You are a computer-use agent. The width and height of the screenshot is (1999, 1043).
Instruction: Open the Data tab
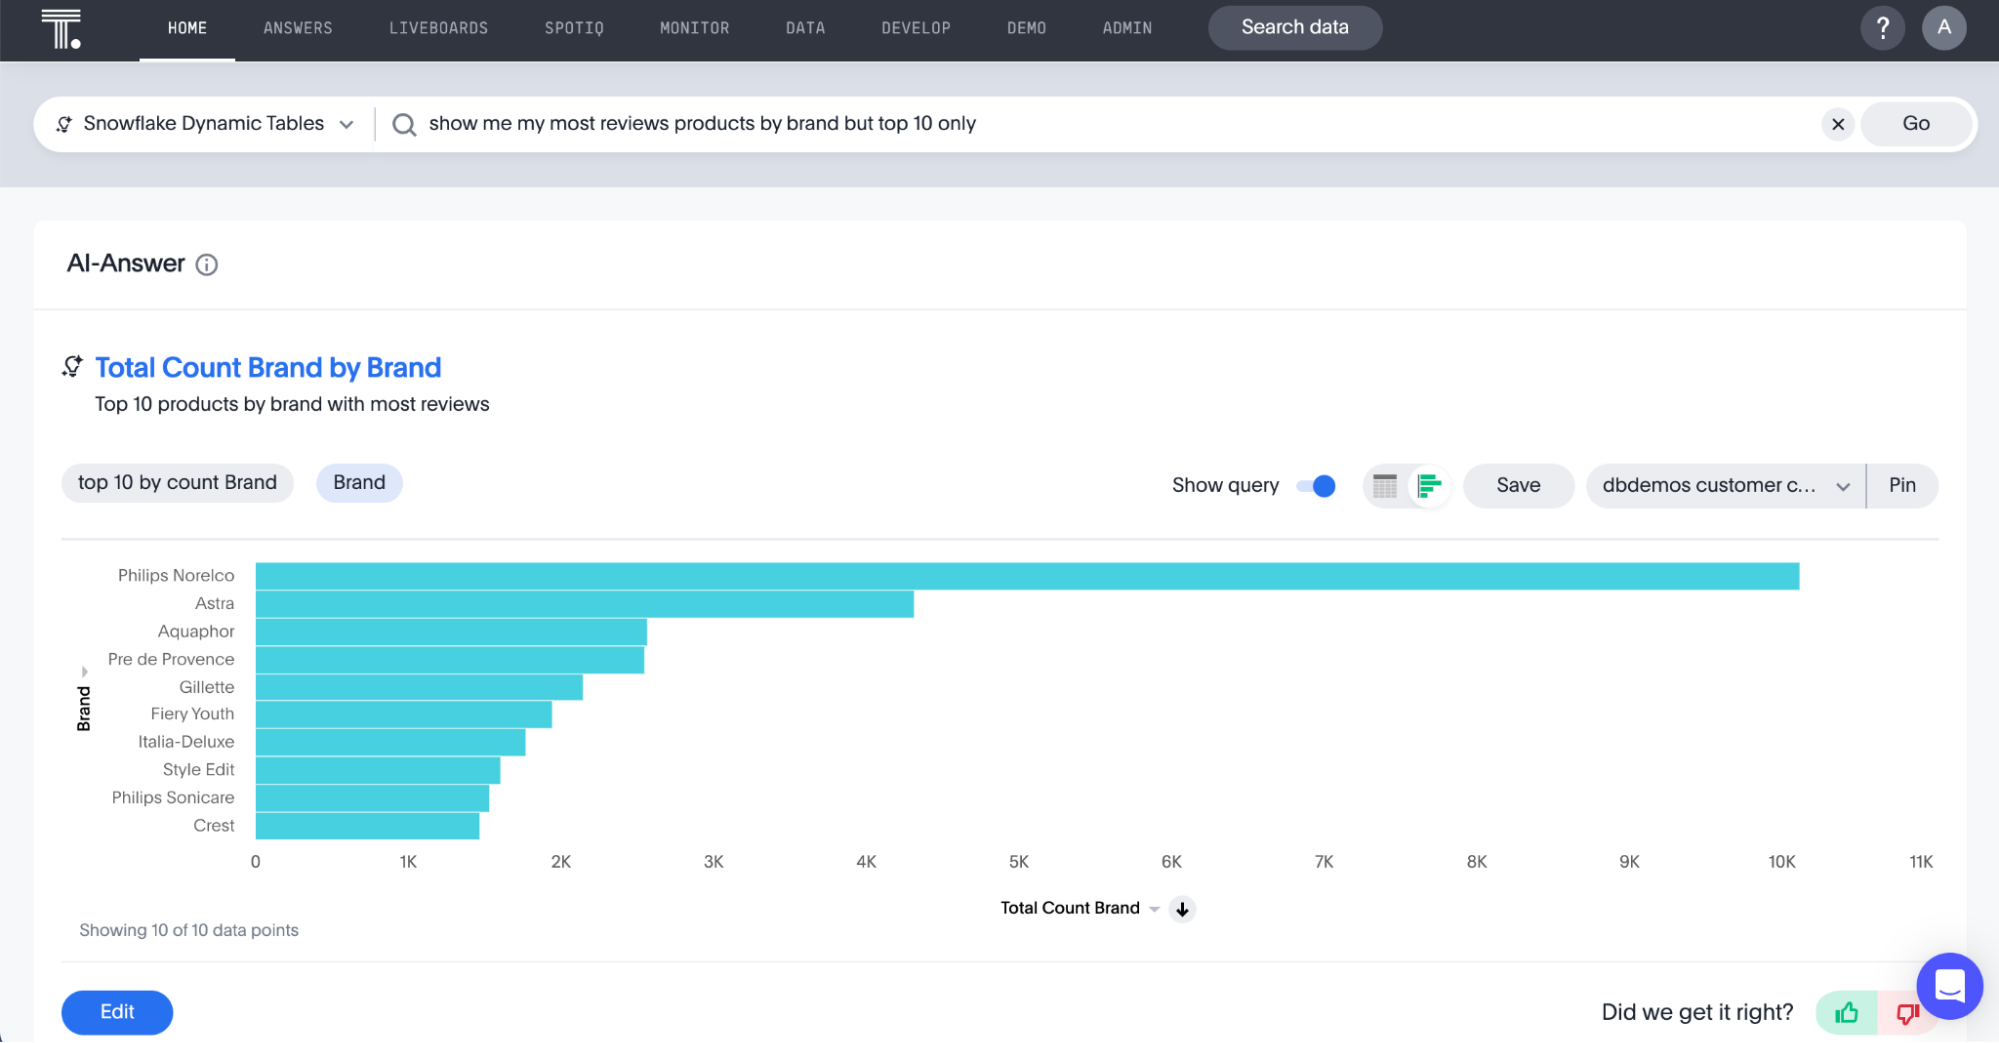click(x=805, y=28)
